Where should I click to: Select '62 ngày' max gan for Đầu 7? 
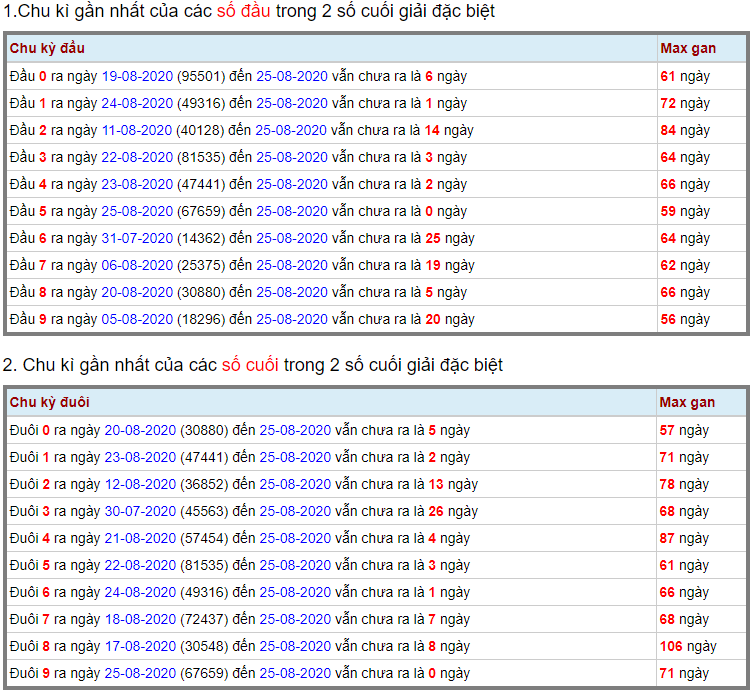[685, 265]
